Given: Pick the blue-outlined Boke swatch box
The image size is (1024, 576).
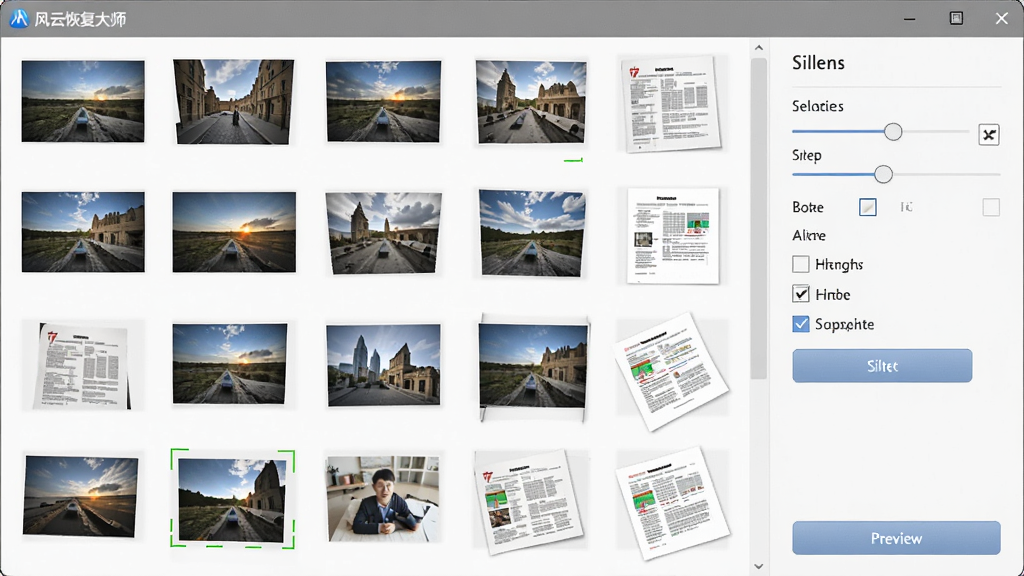Looking at the screenshot, I should [867, 207].
